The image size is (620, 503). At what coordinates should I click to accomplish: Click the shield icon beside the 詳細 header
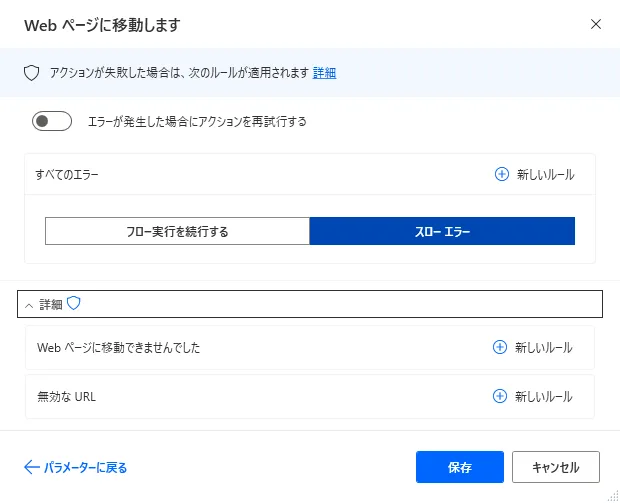point(73,304)
